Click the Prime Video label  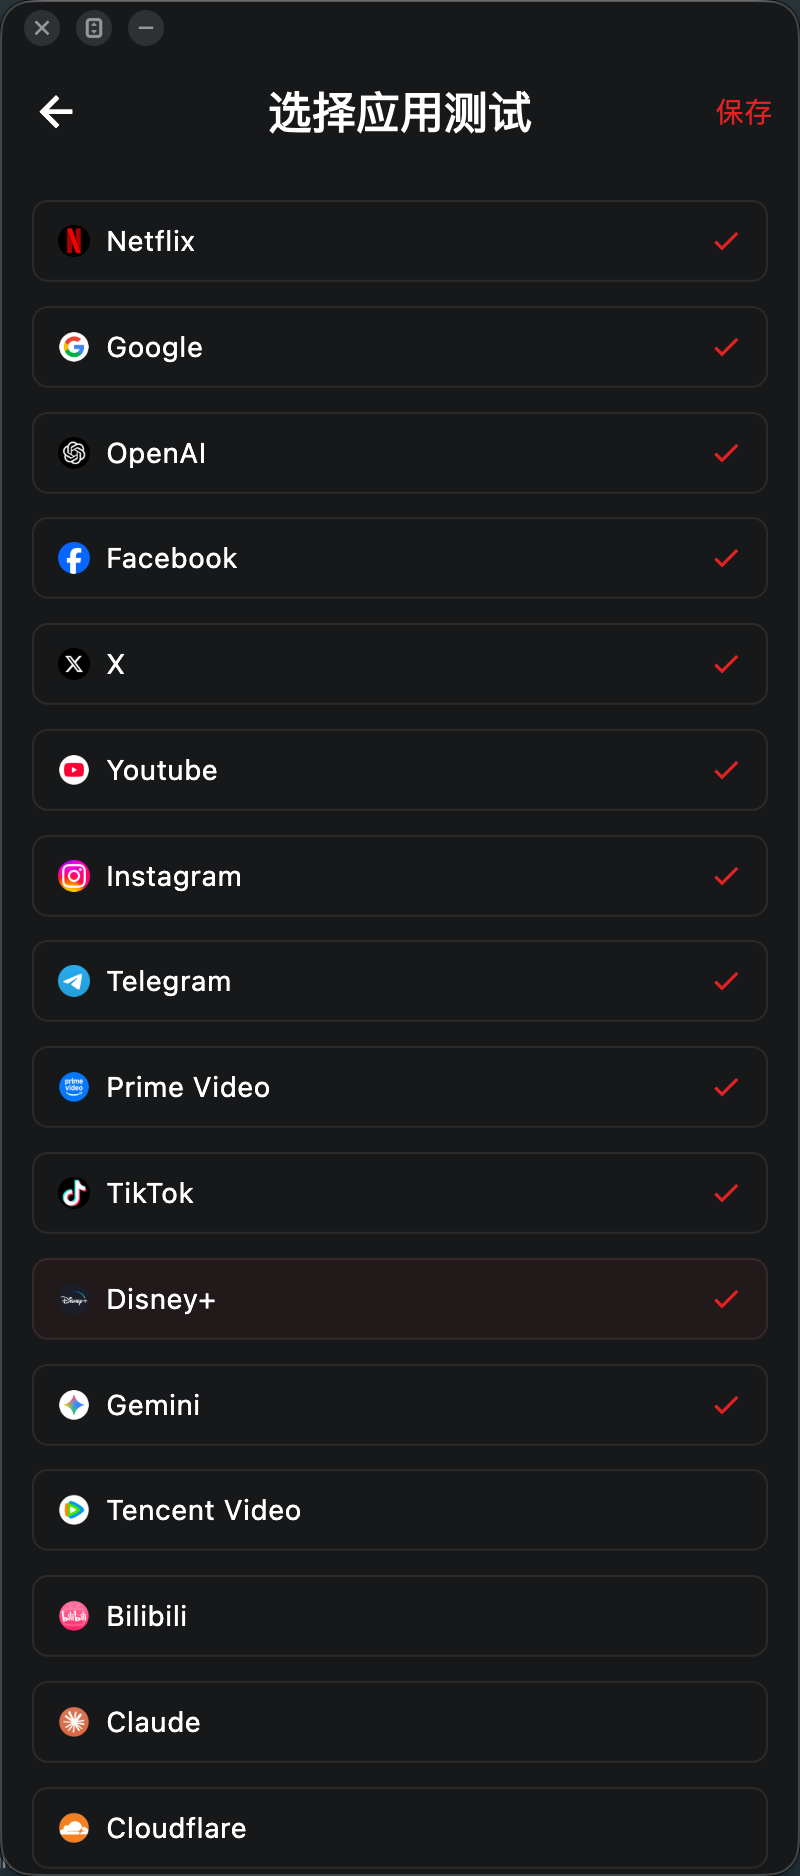coord(188,1087)
